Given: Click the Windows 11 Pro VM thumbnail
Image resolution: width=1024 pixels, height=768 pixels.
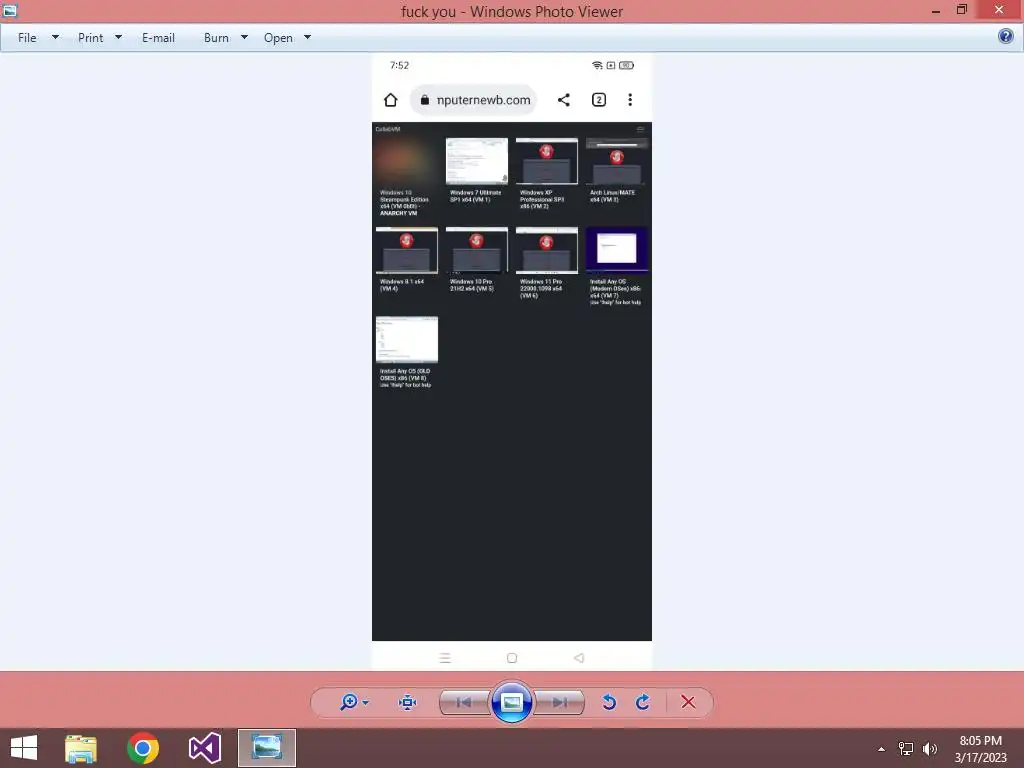Looking at the screenshot, I should point(547,250).
